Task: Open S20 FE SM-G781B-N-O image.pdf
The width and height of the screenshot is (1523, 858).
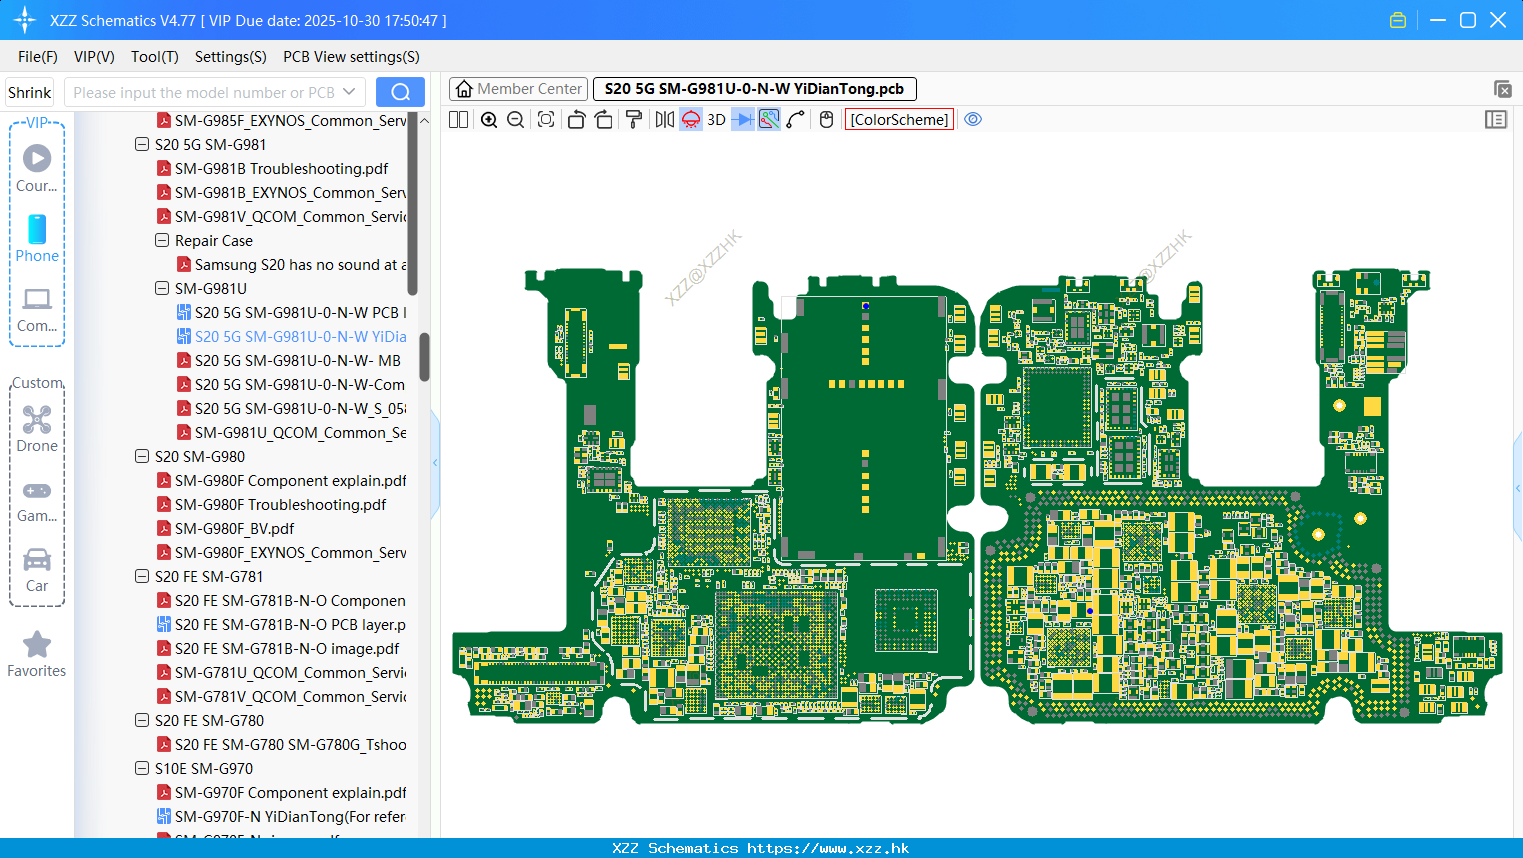Action: pyautogui.click(x=287, y=648)
